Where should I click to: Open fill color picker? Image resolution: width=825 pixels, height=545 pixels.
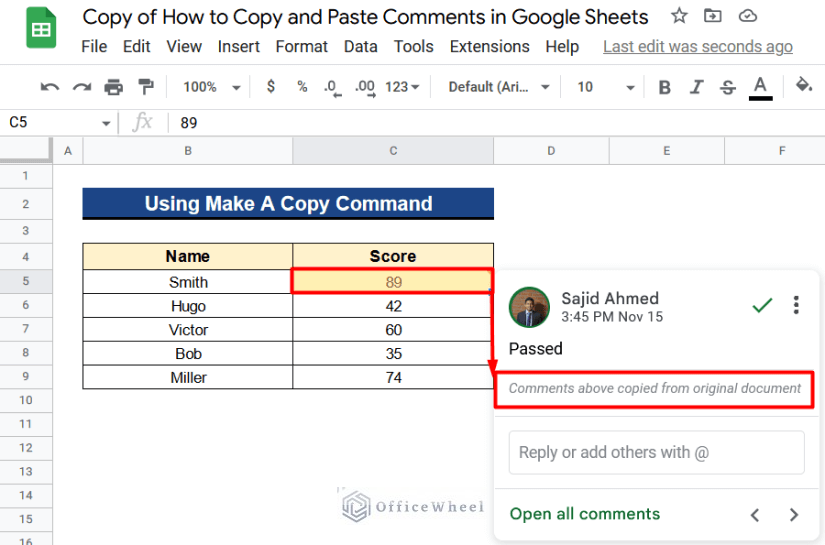pyautogui.click(x=803, y=85)
